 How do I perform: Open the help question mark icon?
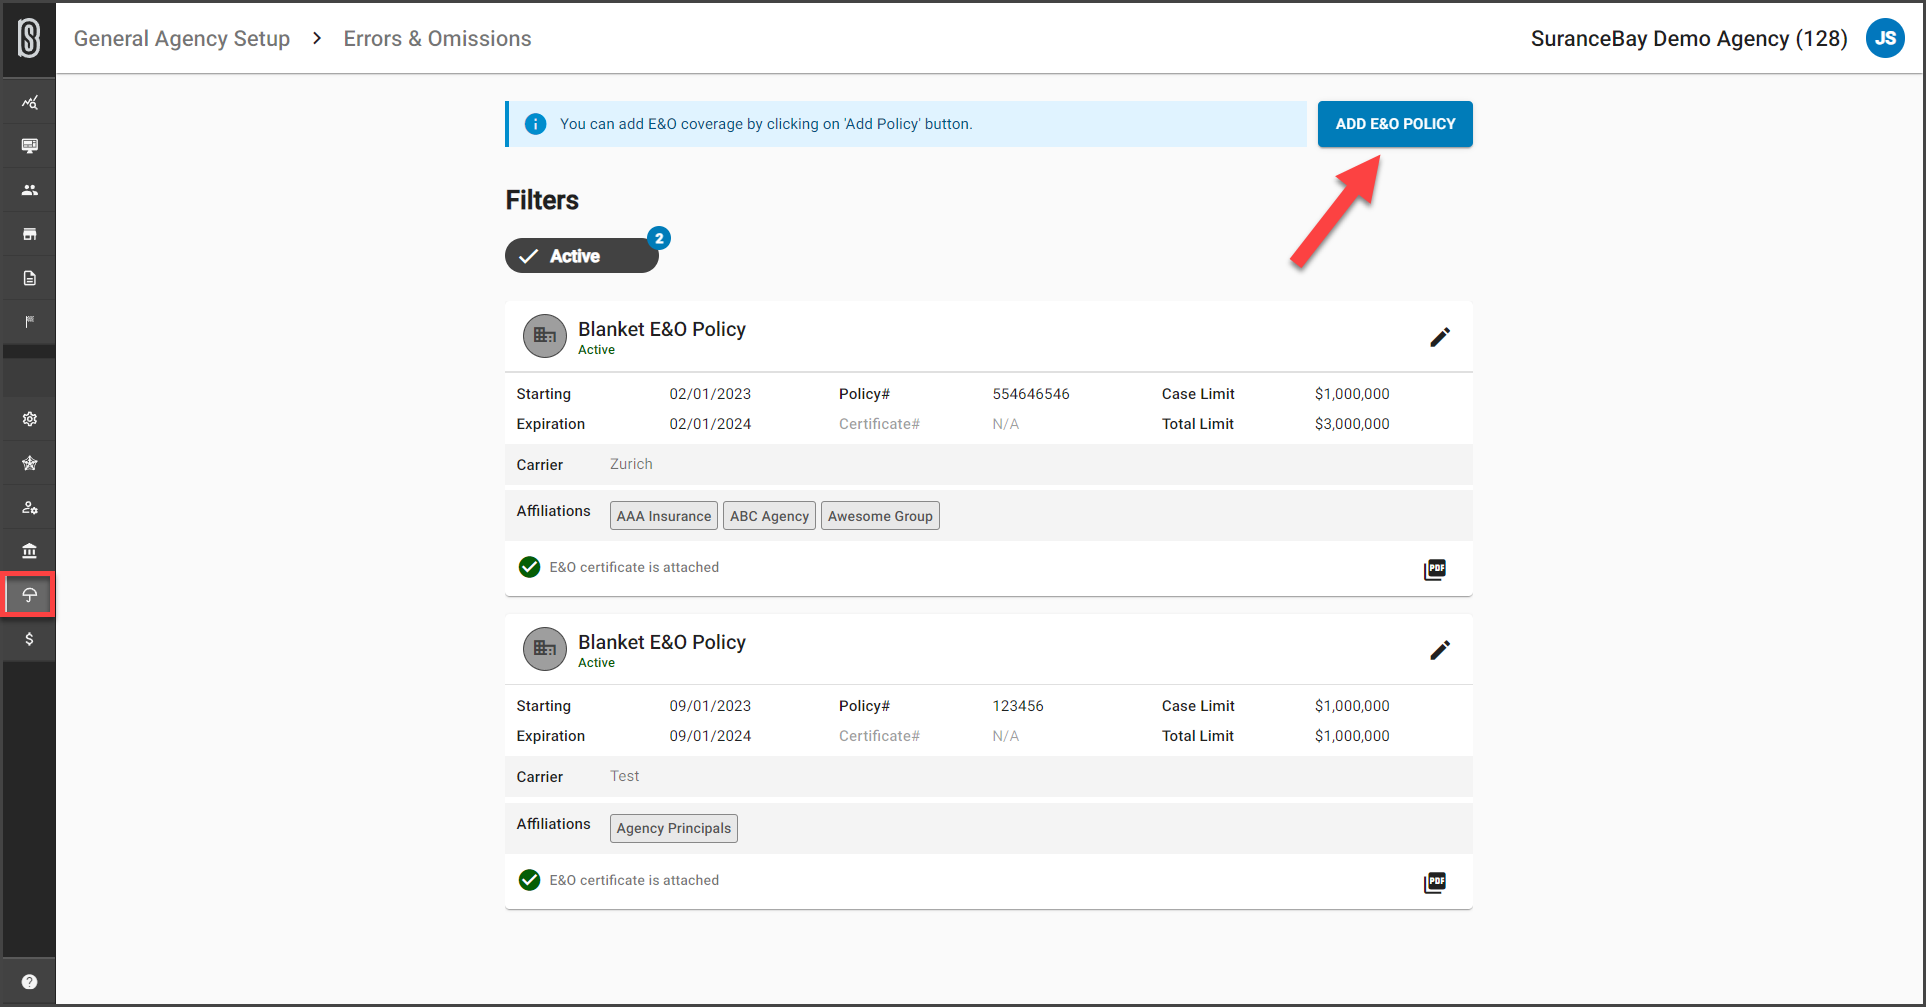pyautogui.click(x=29, y=982)
